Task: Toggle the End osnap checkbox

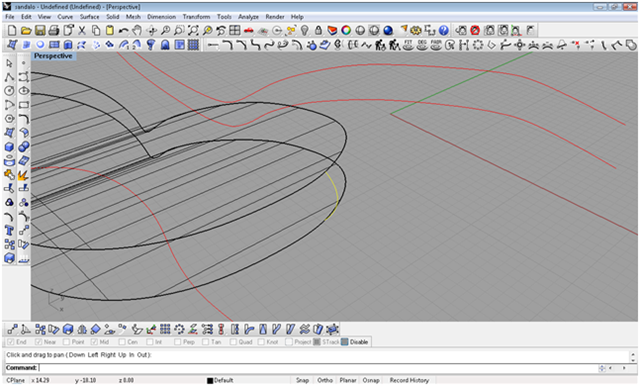Action: coord(11,342)
